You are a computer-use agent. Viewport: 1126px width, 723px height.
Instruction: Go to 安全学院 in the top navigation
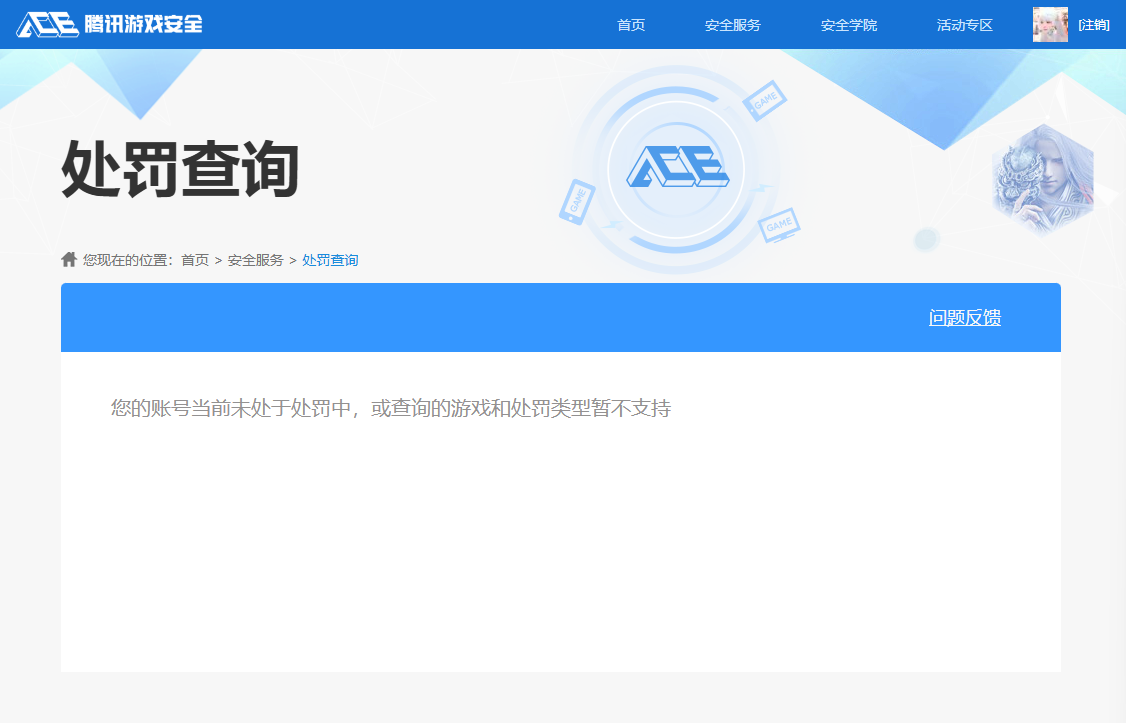[848, 25]
